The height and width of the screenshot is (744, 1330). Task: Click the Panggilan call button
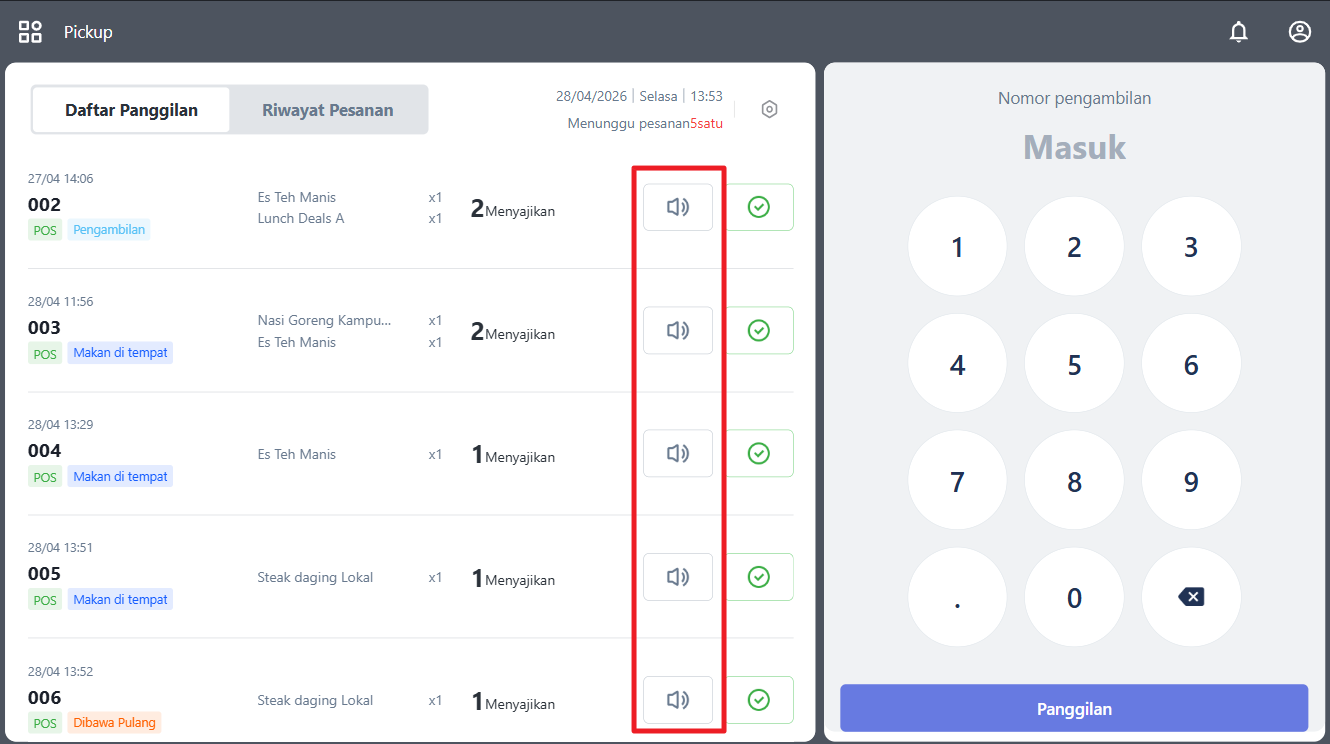(1074, 709)
